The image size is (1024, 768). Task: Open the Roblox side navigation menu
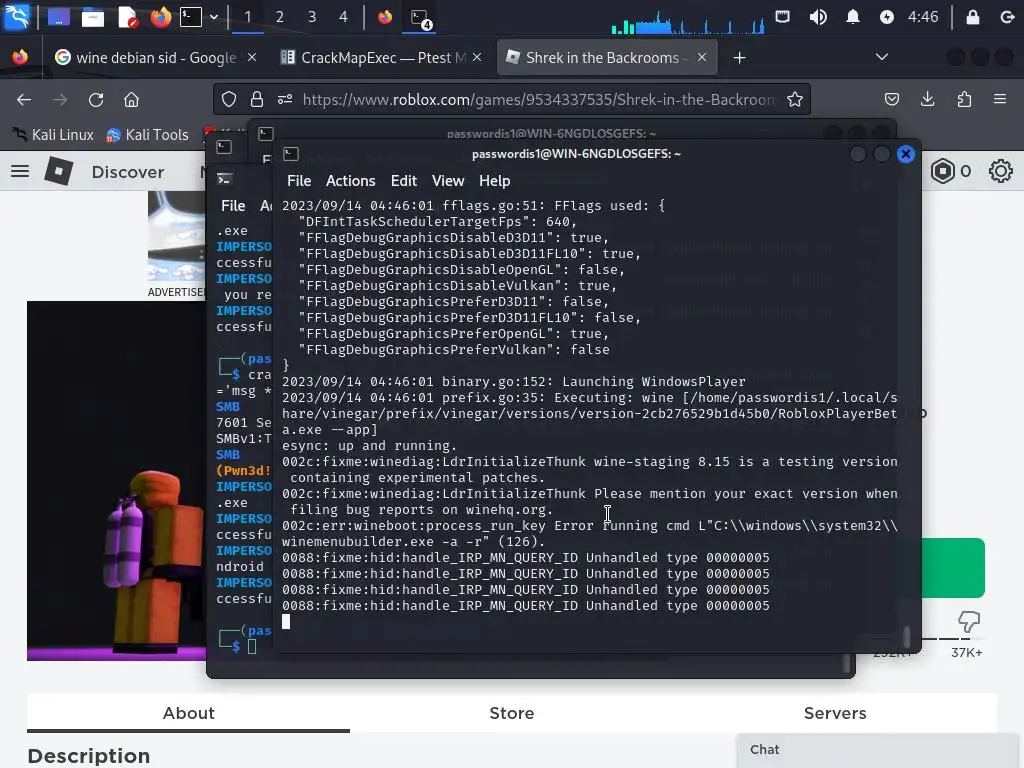click(x=20, y=171)
